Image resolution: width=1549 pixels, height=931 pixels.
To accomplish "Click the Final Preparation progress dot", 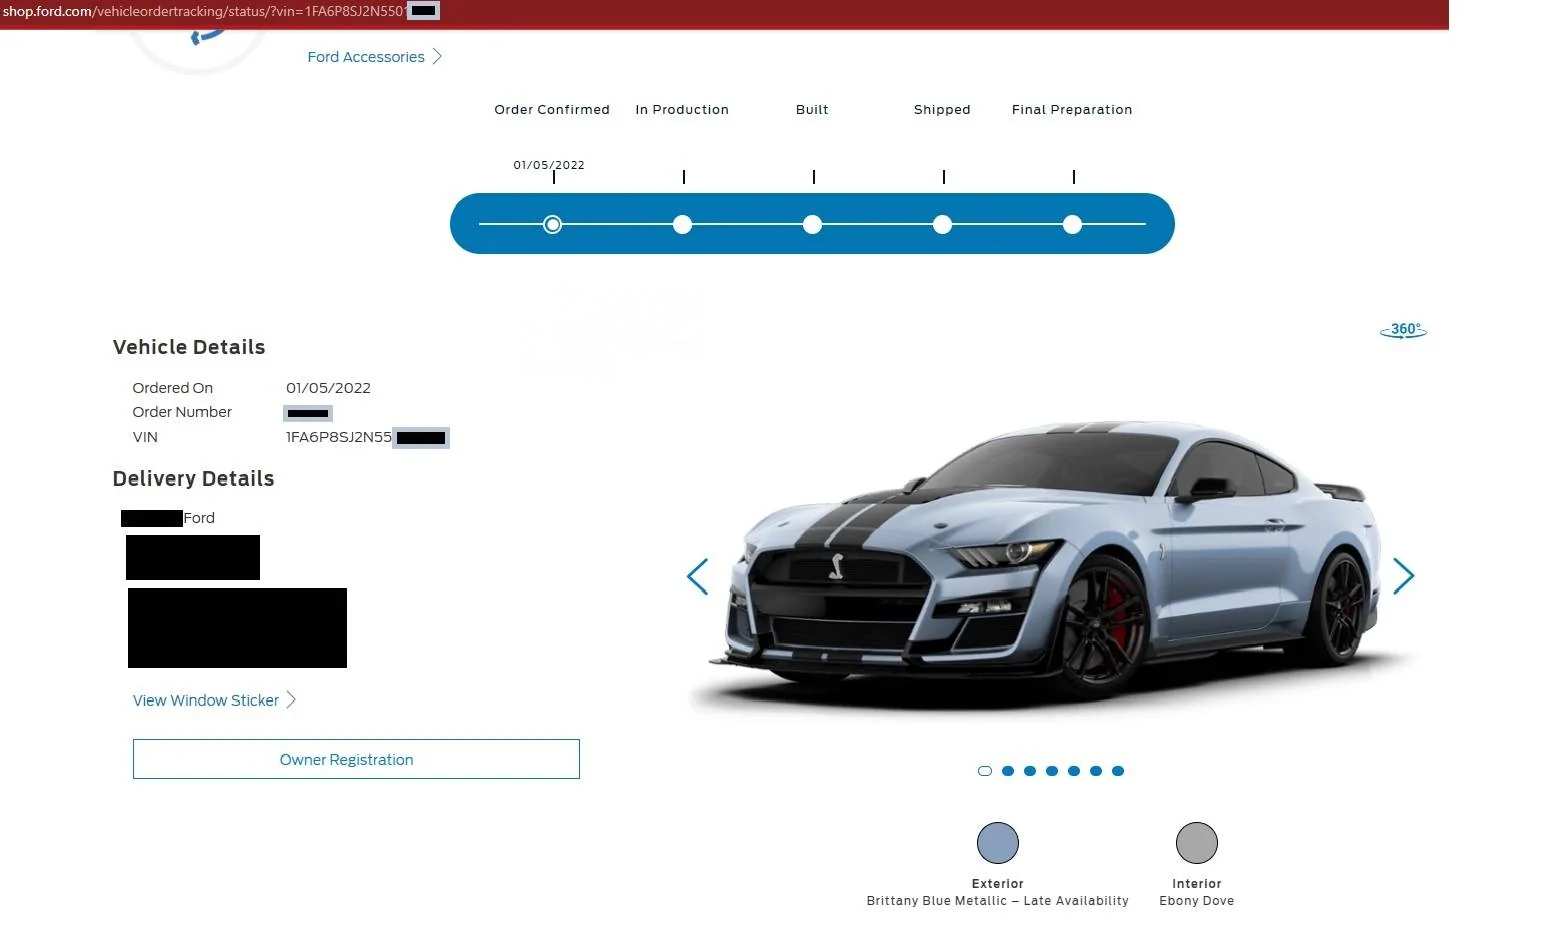I will coord(1072,224).
